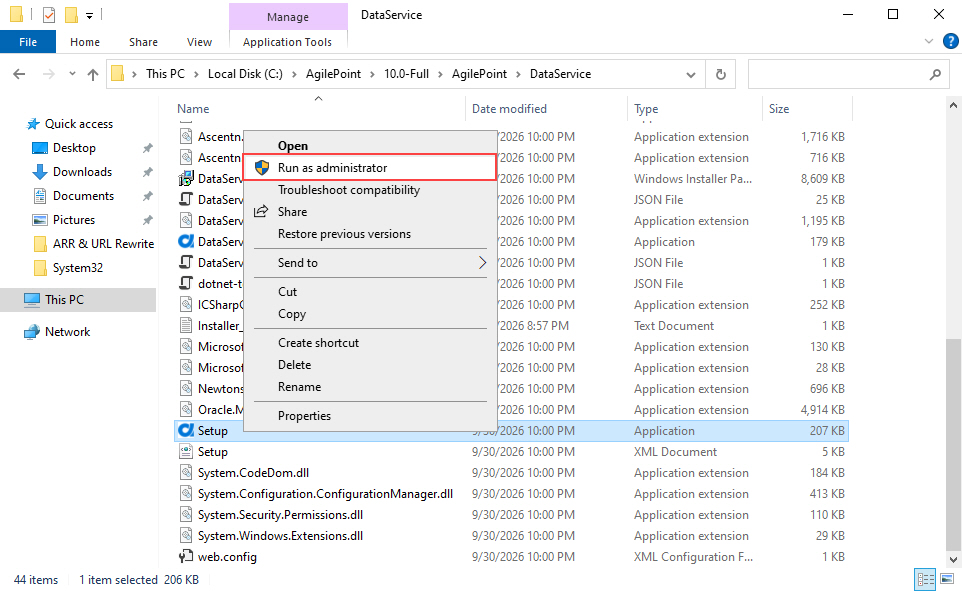Refresh the DataService folder

click(721, 74)
